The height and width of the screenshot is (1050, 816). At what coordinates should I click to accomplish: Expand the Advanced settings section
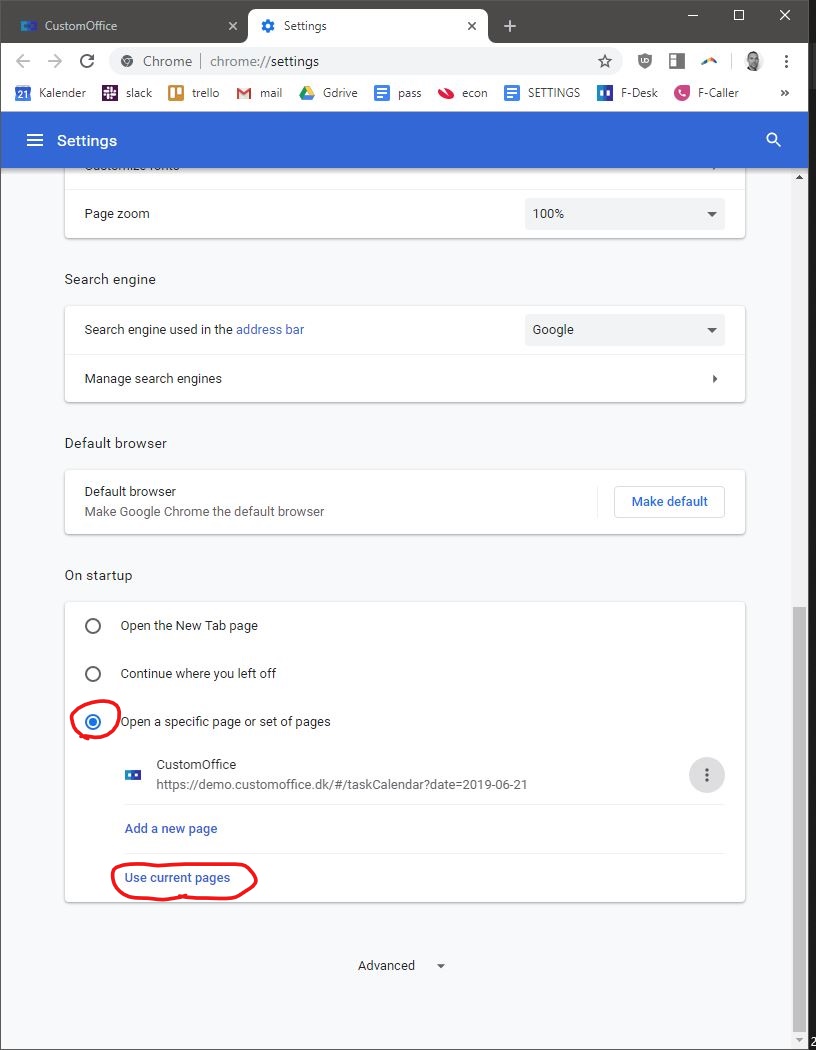(402, 966)
